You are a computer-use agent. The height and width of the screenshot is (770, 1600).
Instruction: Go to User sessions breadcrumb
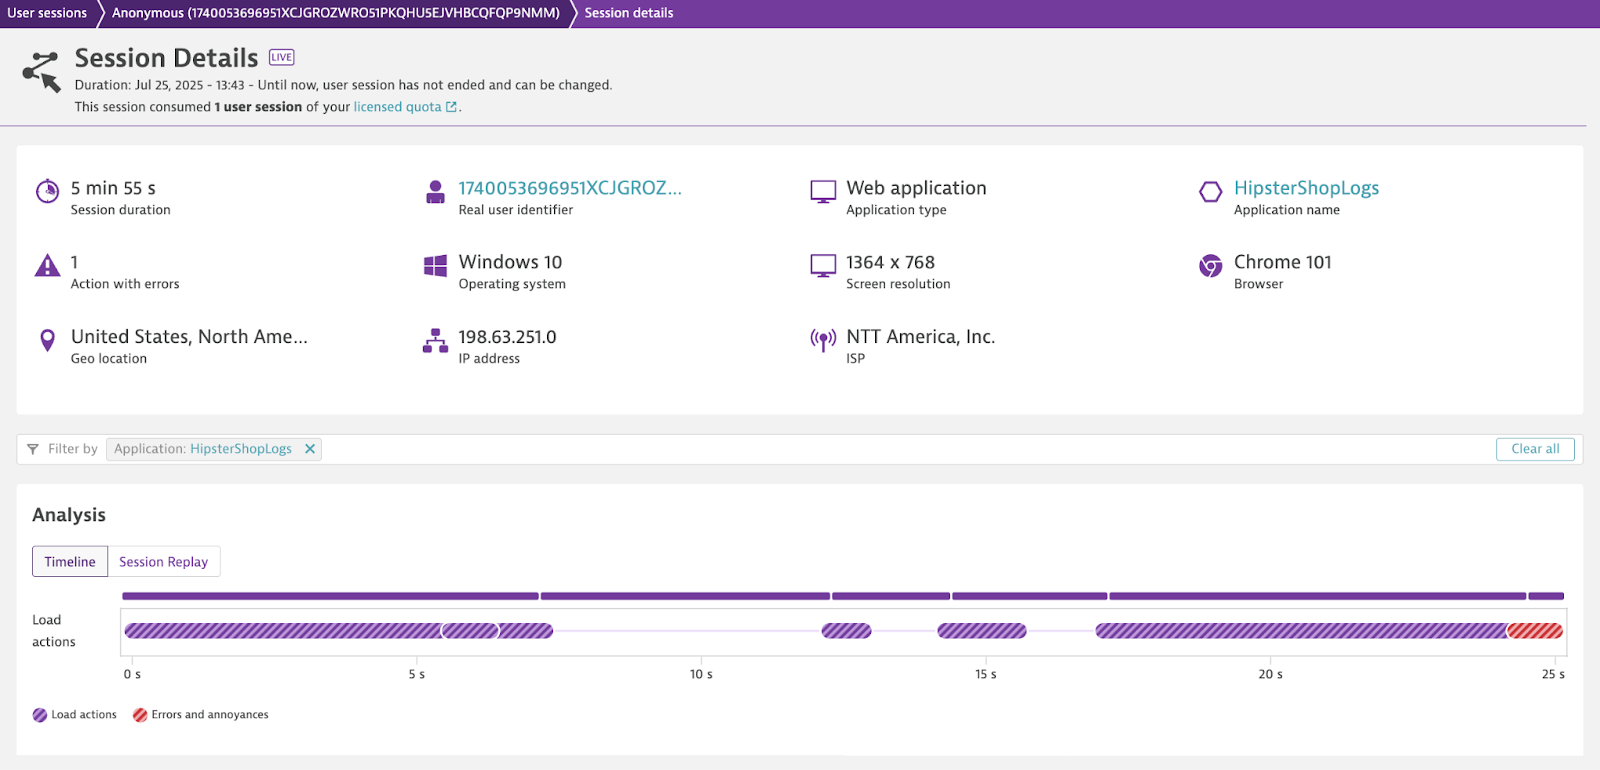click(x=47, y=13)
